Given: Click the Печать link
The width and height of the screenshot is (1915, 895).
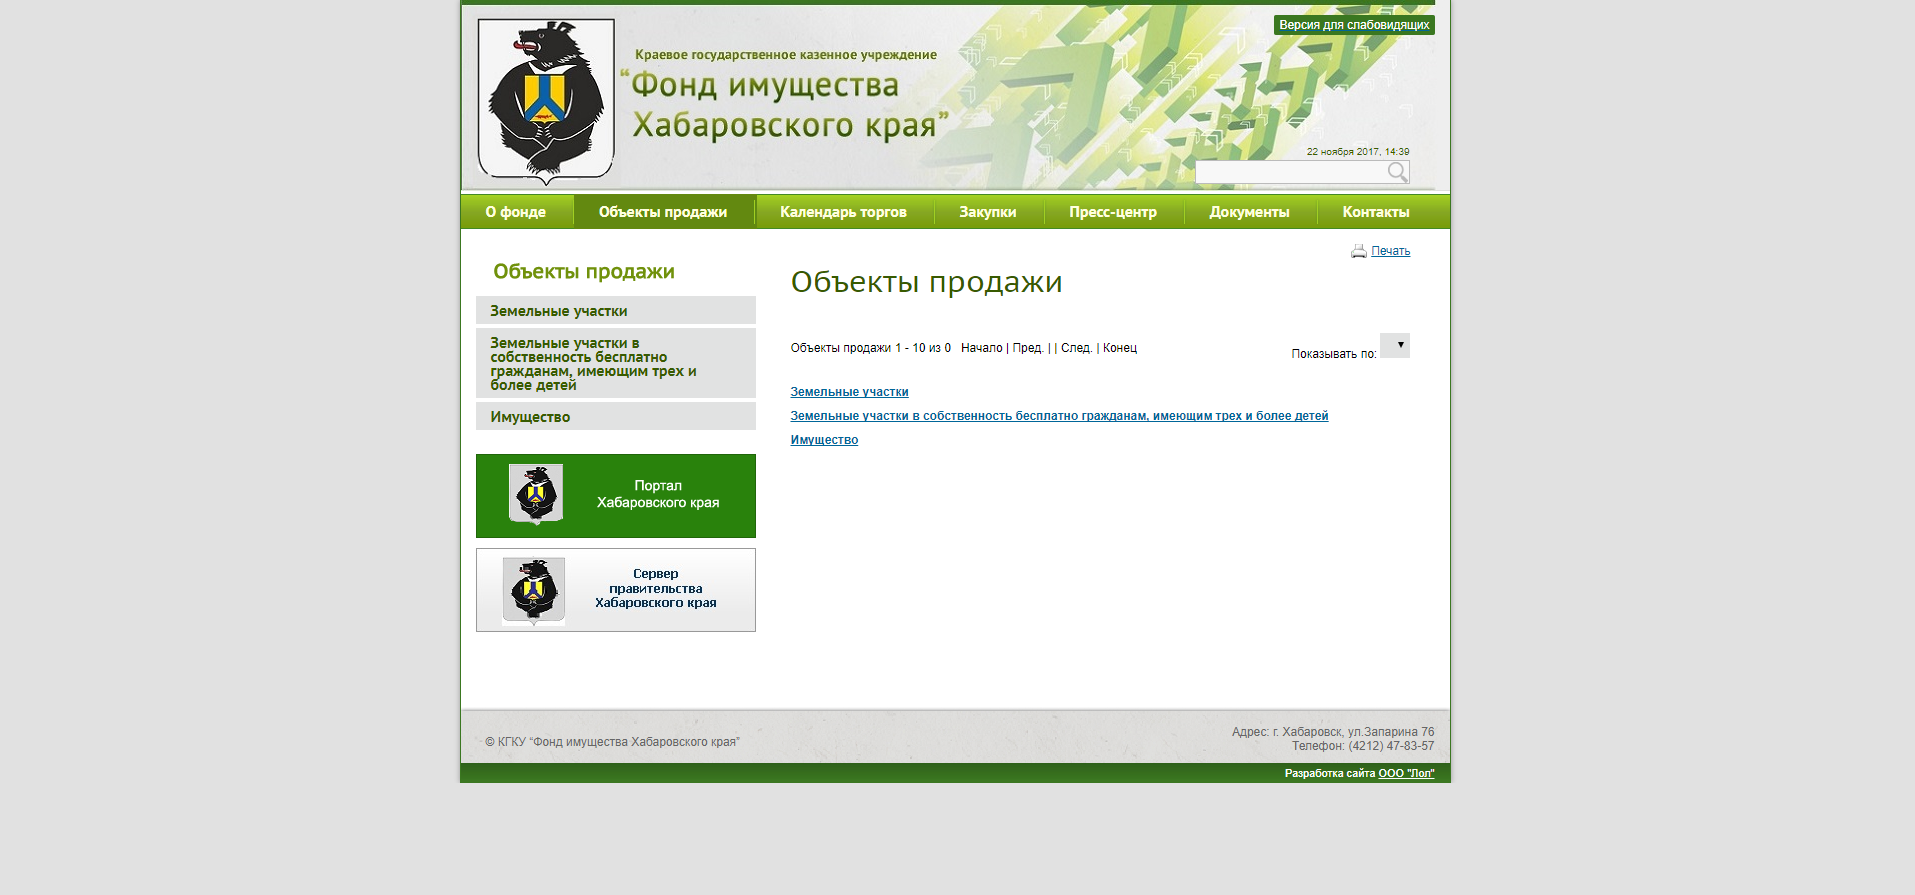Looking at the screenshot, I should pos(1390,251).
